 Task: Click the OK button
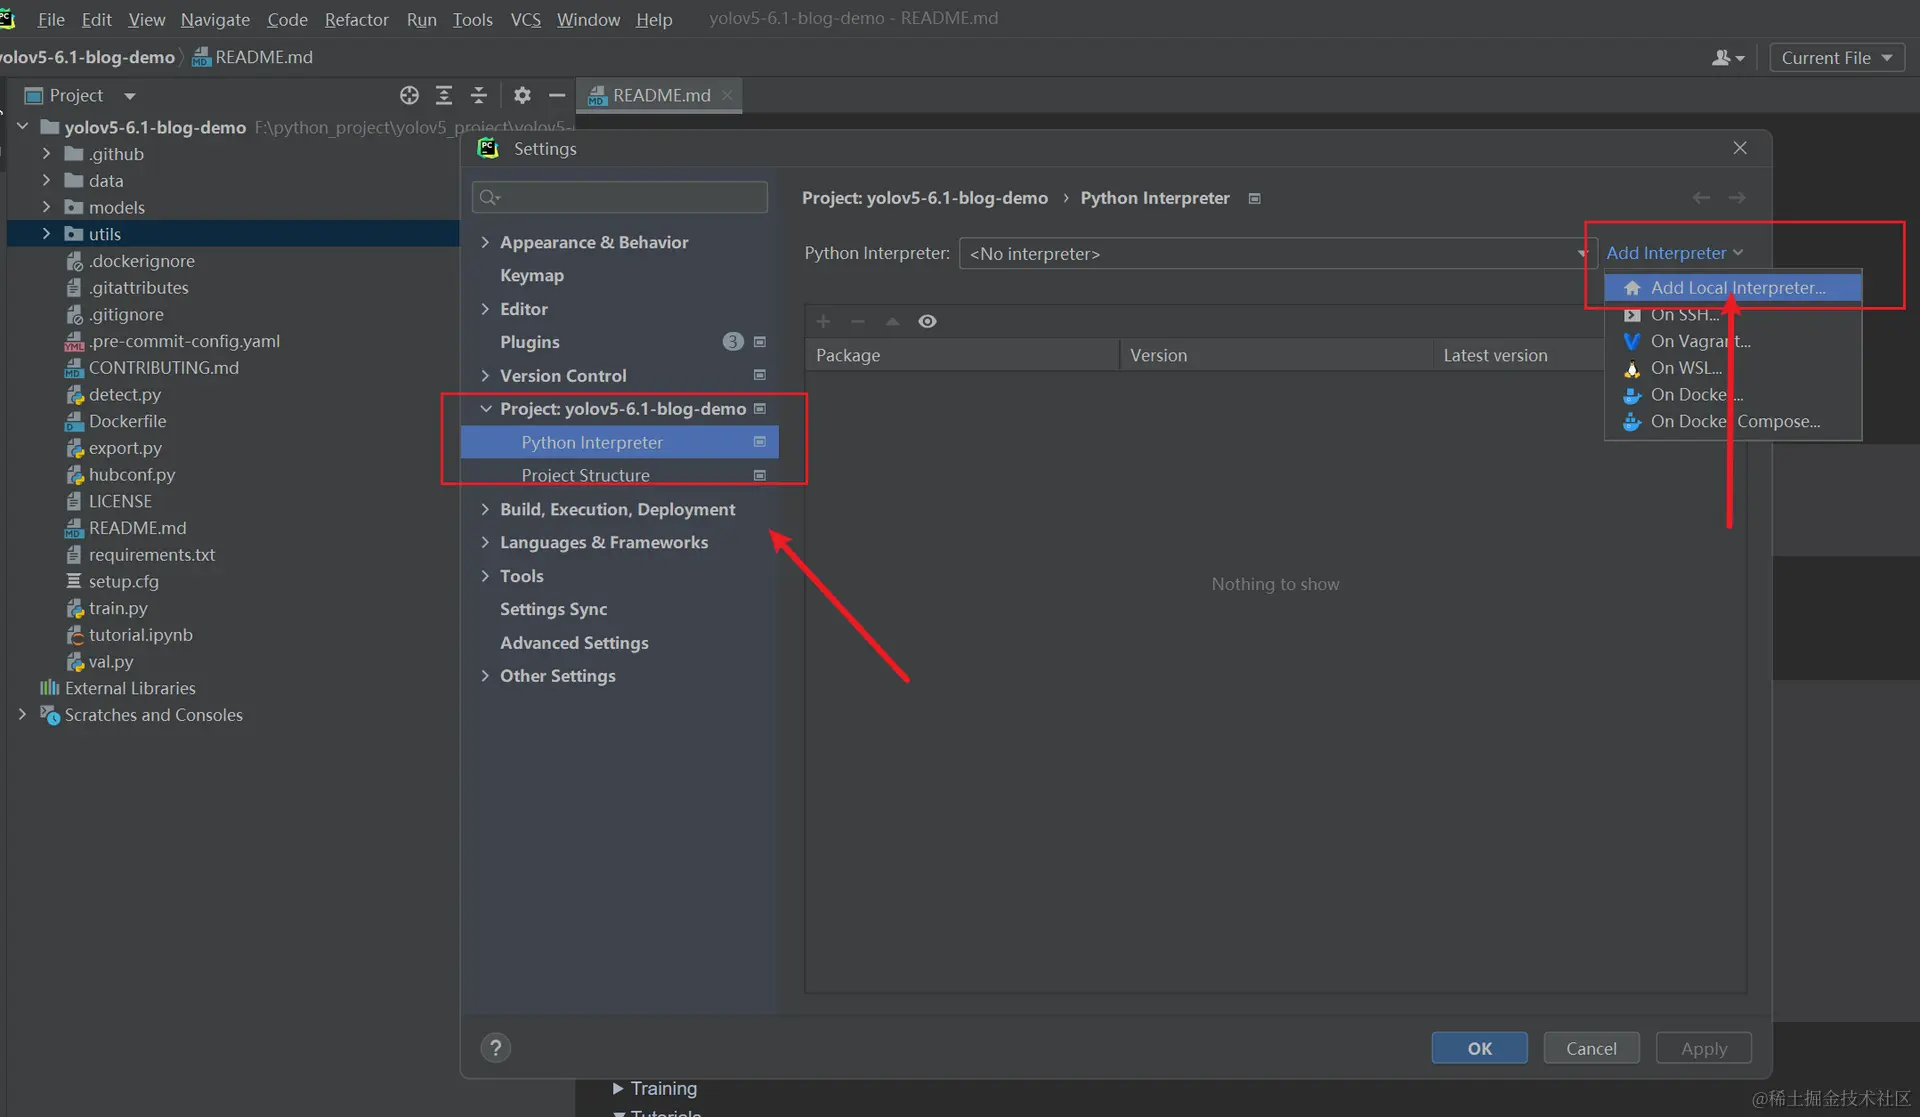(x=1479, y=1048)
